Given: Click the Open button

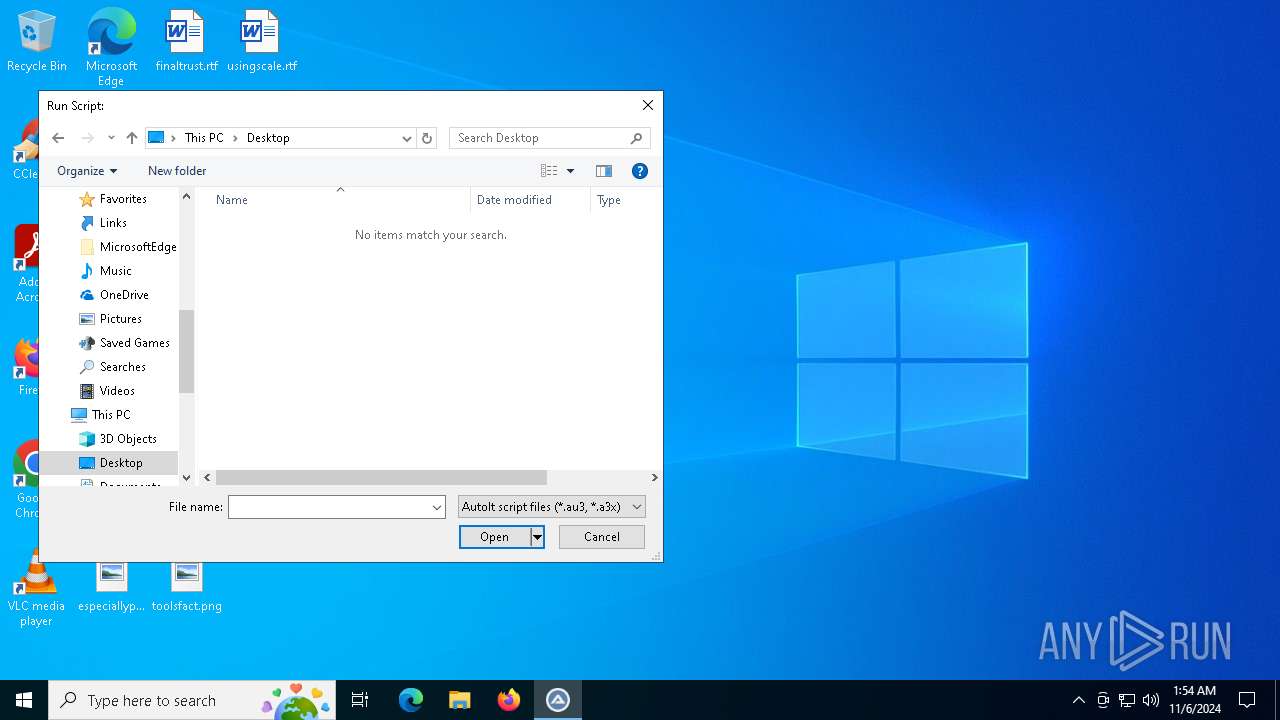Looking at the screenshot, I should point(494,537).
